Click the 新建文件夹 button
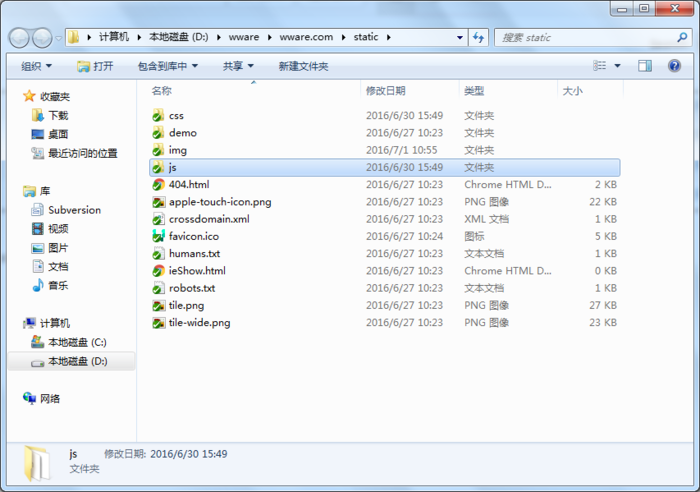This screenshot has width=700, height=492. 303,67
